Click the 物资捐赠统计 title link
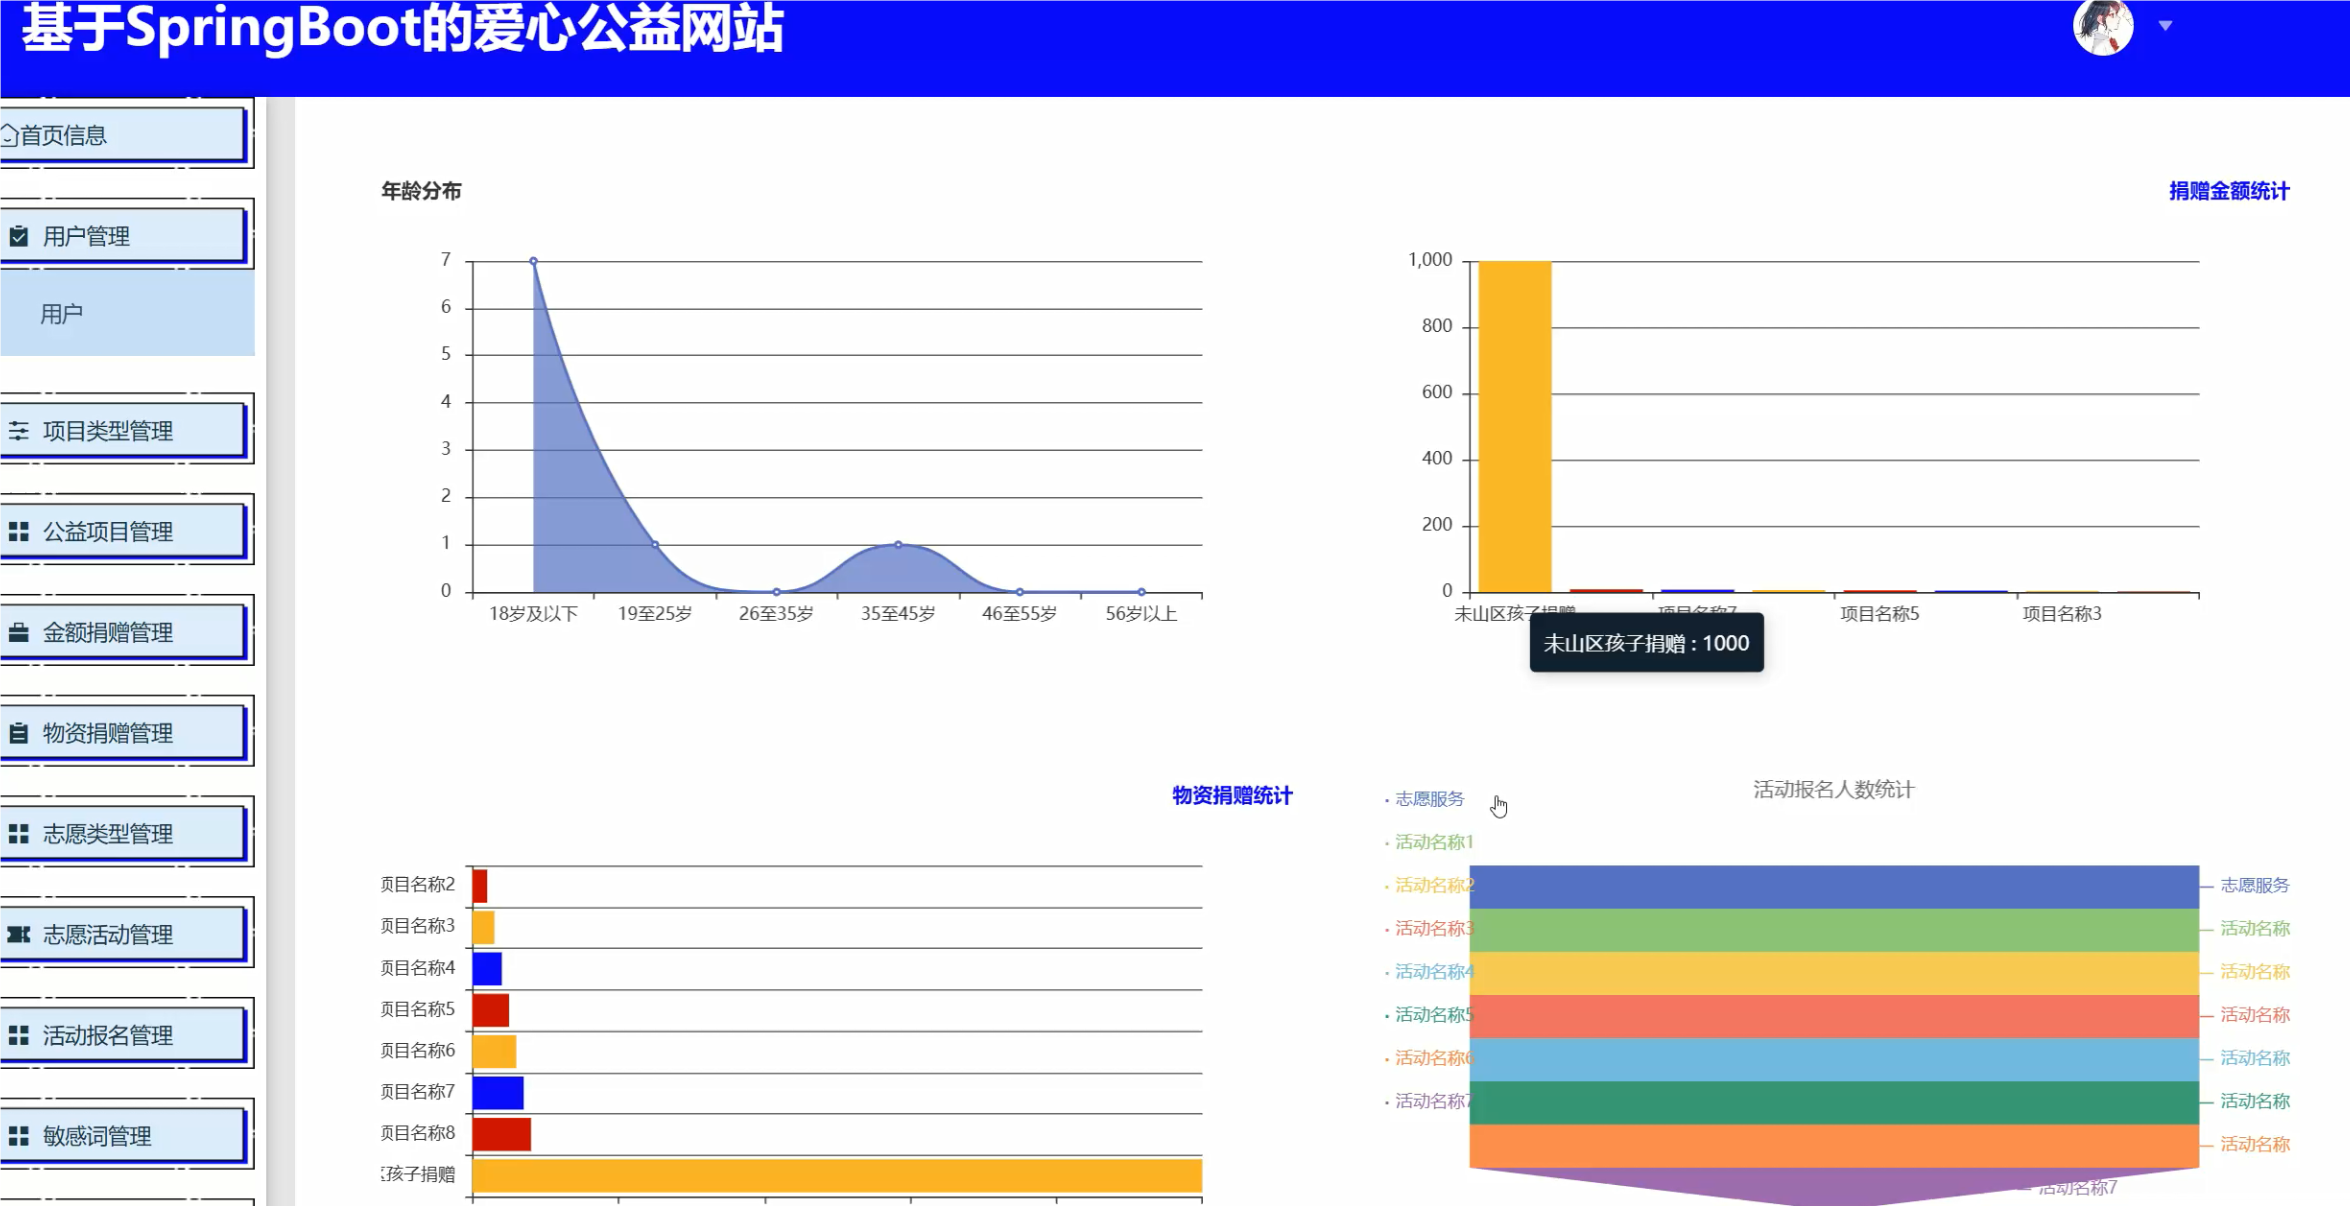The image size is (2350, 1206). 1231,795
